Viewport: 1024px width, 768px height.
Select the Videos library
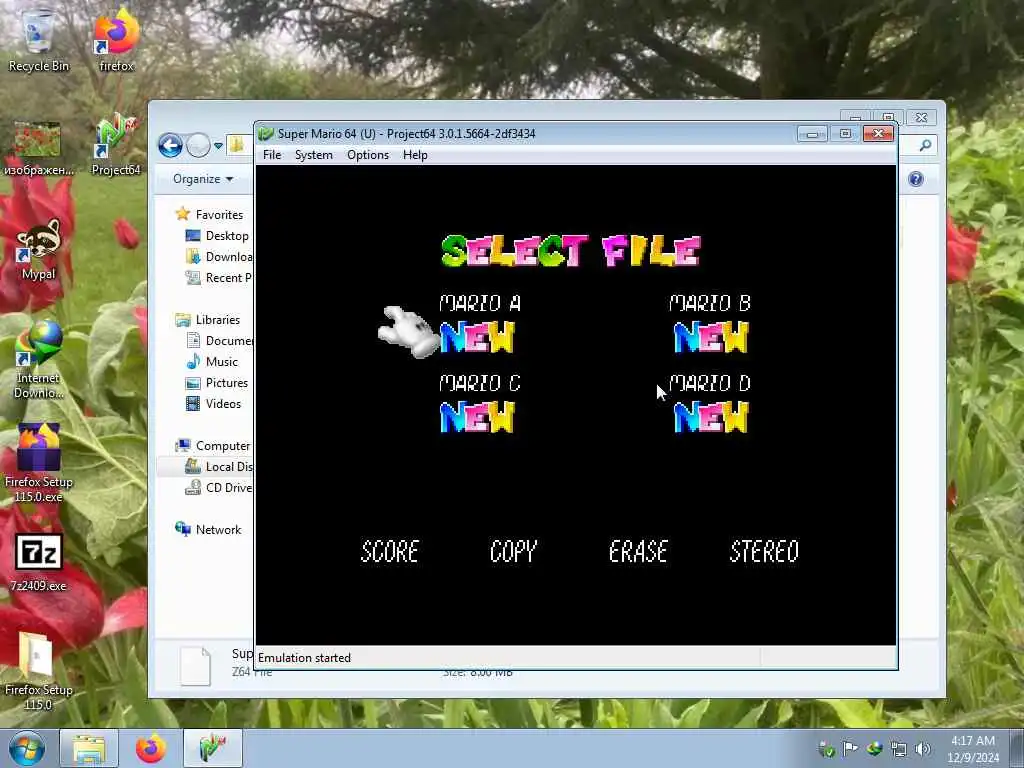(x=214, y=404)
